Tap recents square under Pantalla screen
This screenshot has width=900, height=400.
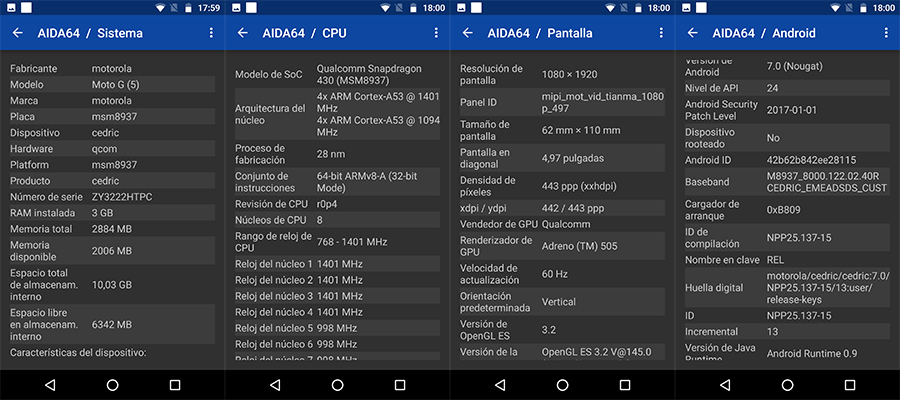[625, 385]
